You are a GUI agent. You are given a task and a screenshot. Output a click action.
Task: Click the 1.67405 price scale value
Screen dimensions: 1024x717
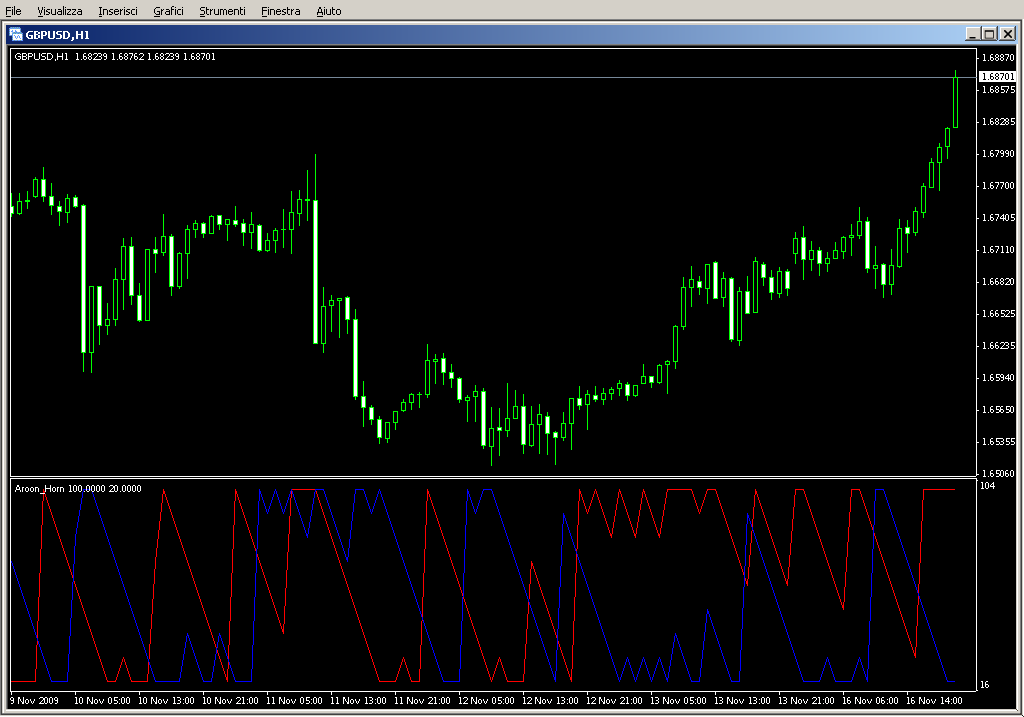click(999, 217)
